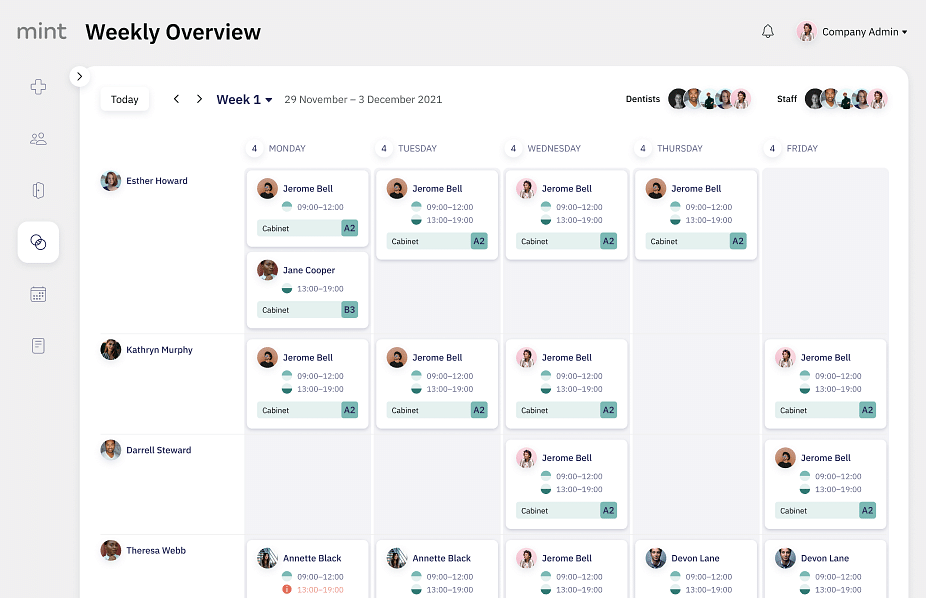The image size is (926, 598).
Task: Go to the previous week arrow
Action: (x=177, y=99)
